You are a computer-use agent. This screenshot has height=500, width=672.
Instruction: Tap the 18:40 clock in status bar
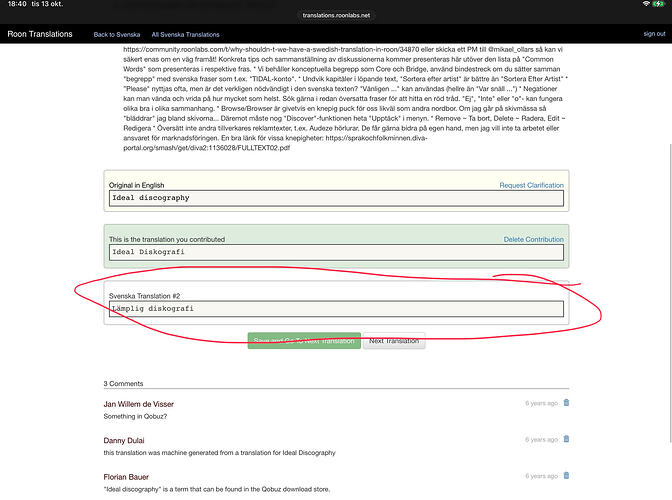point(17,4)
